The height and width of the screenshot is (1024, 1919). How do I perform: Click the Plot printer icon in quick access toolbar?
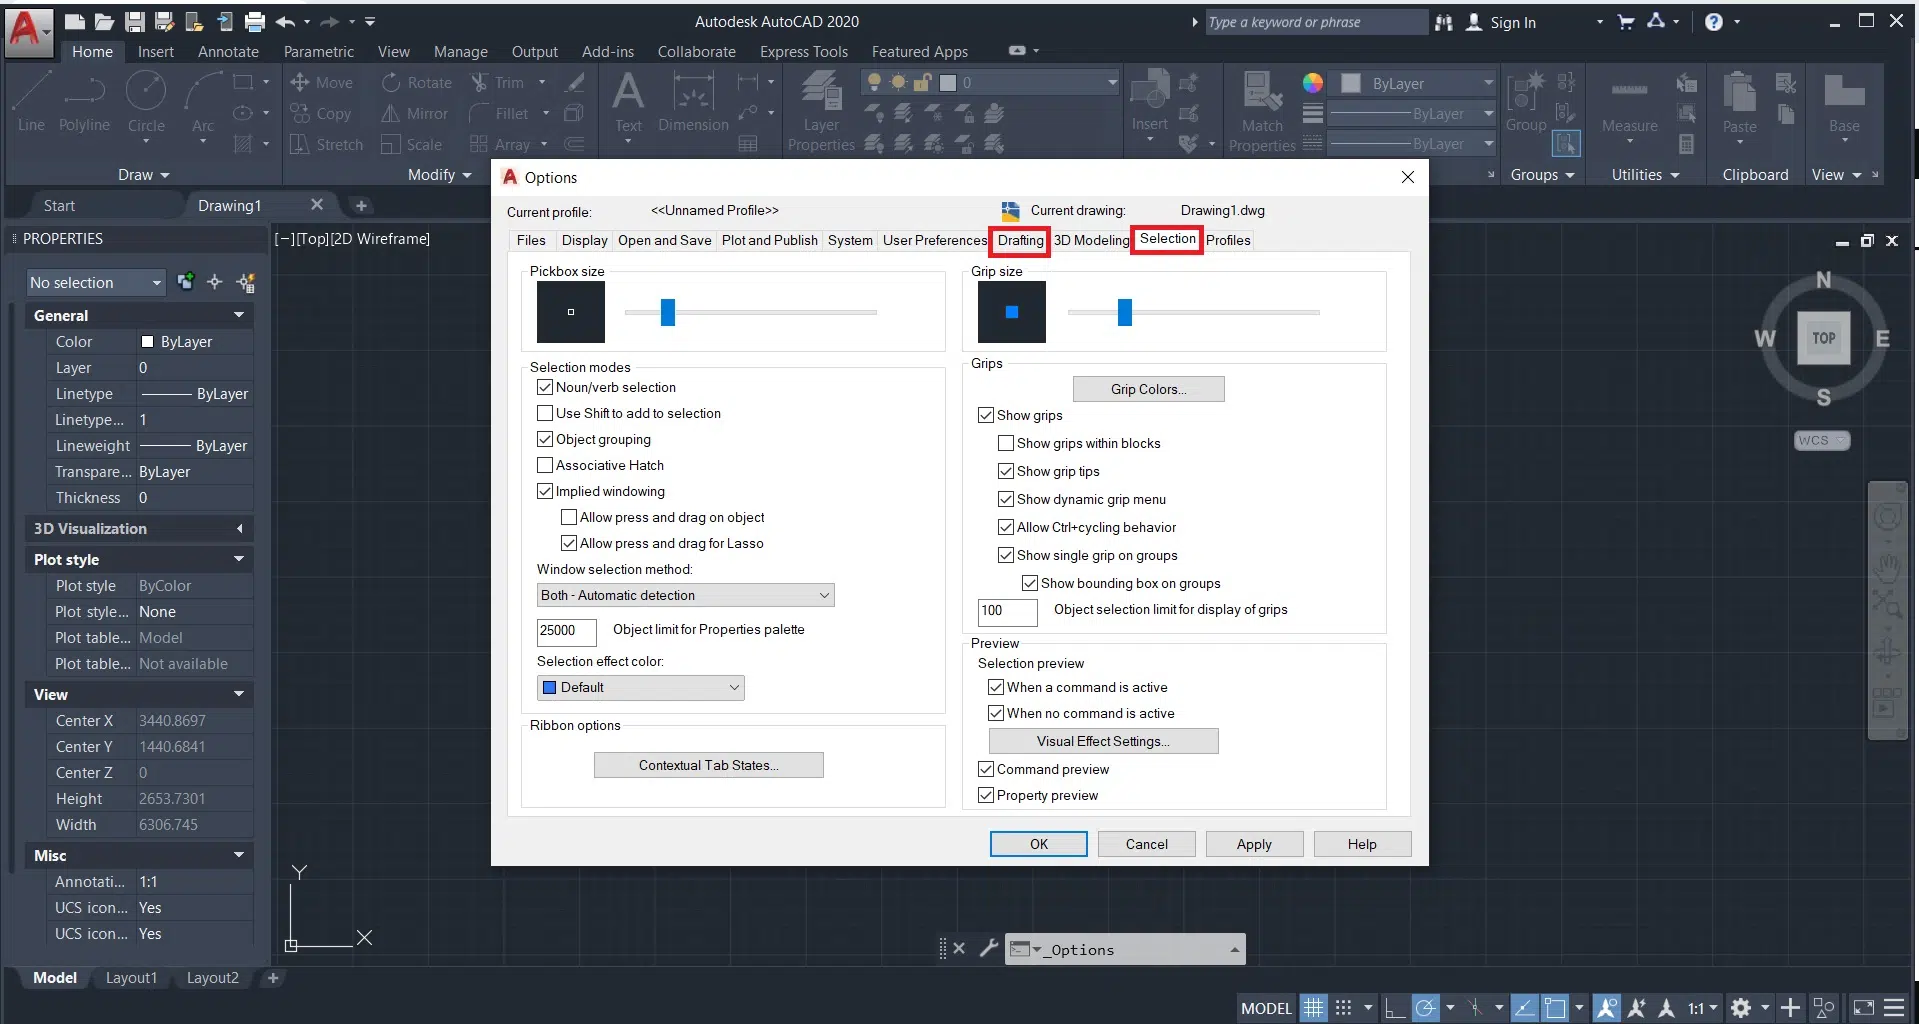coord(255,21)
